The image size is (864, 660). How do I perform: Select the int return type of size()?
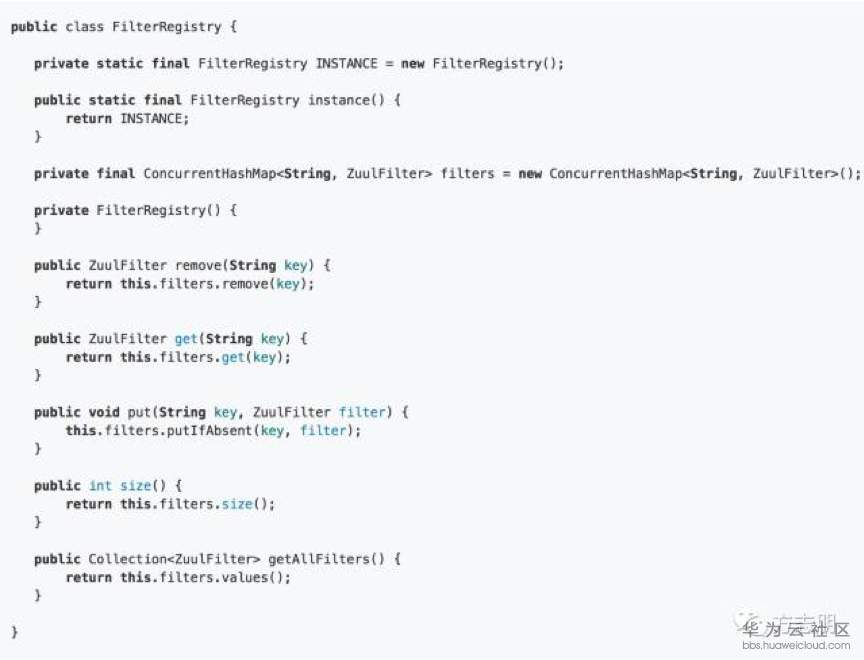pos(100,486)
